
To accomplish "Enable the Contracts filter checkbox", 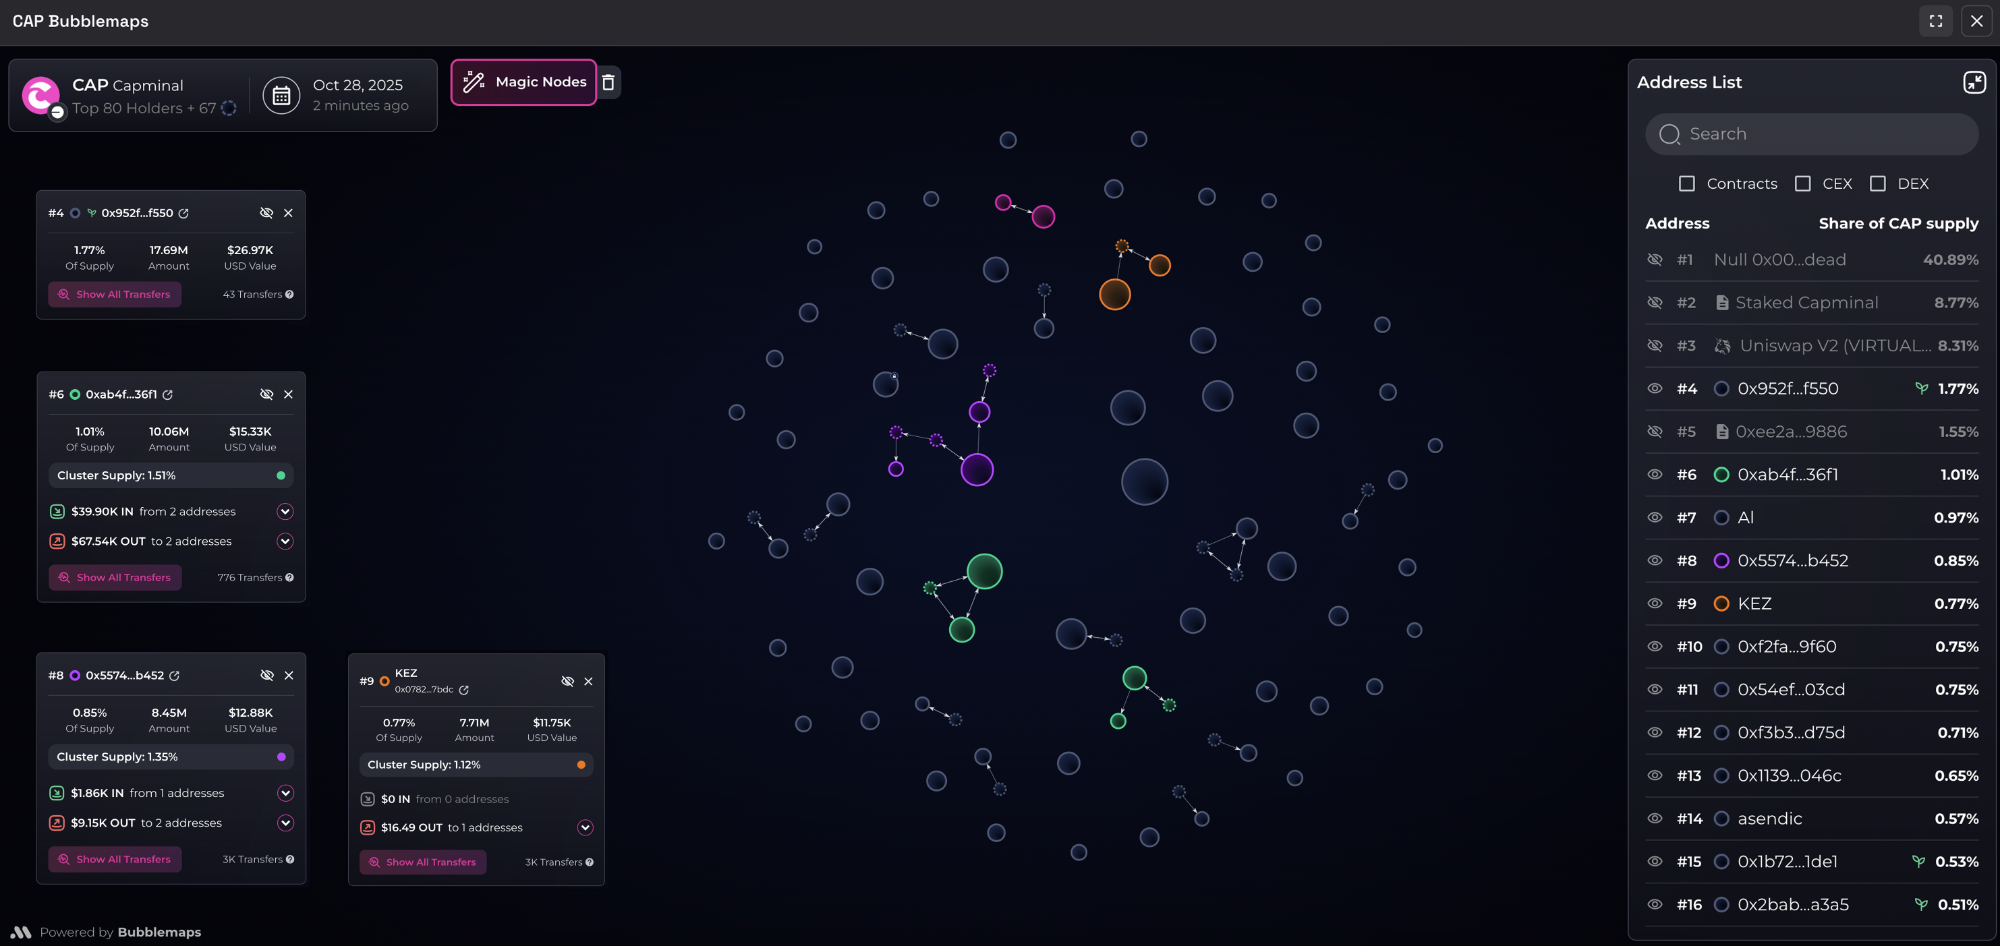I will pos(1687,184).
